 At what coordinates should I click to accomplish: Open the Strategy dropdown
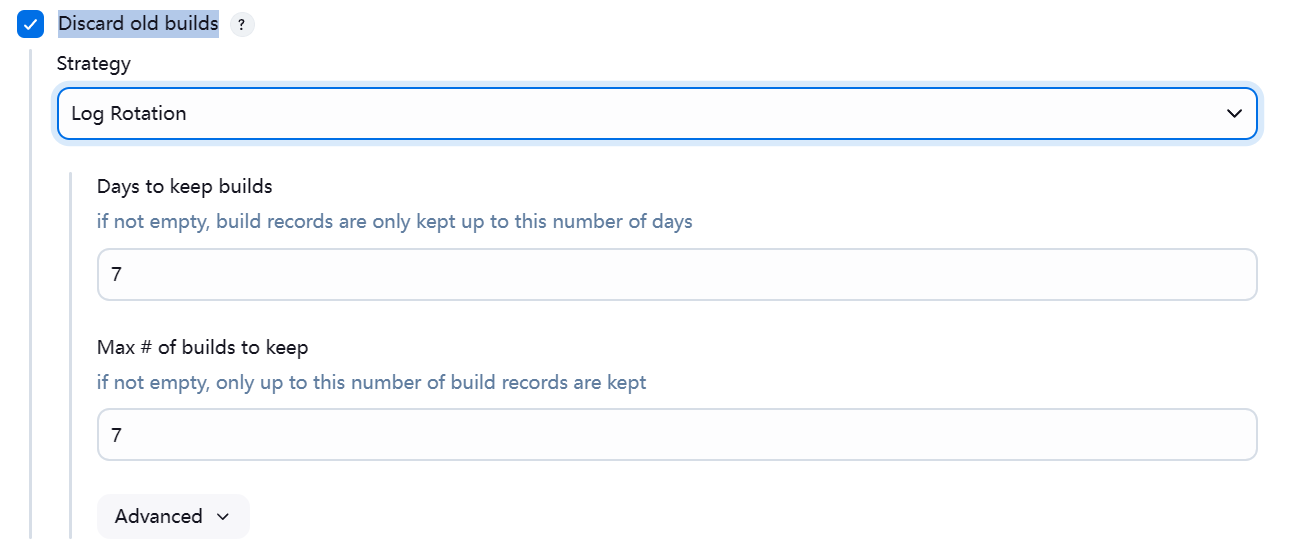point(656,114)
